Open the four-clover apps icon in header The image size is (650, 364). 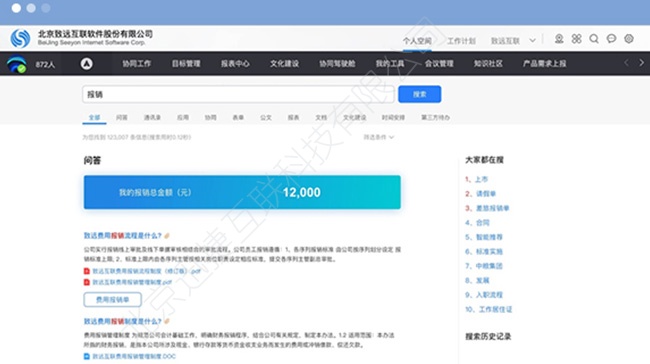point(576,39)
